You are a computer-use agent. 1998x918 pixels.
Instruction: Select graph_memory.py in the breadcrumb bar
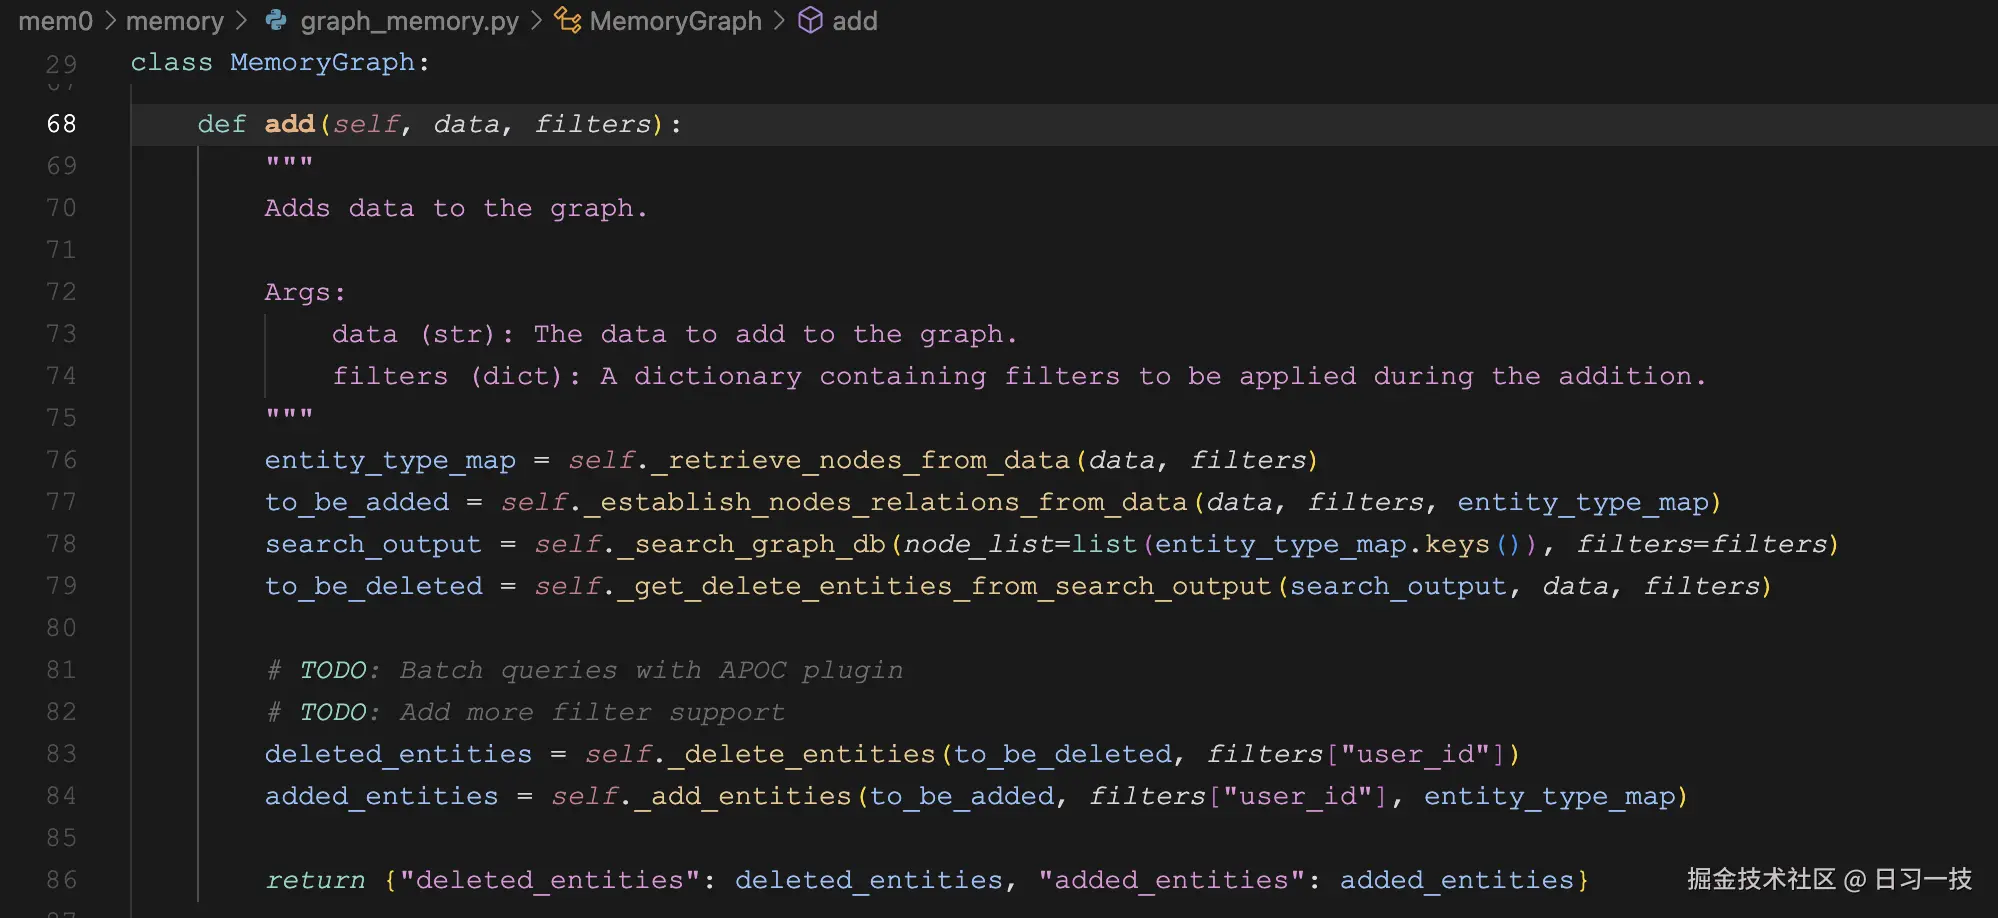(x=410, y=20)
